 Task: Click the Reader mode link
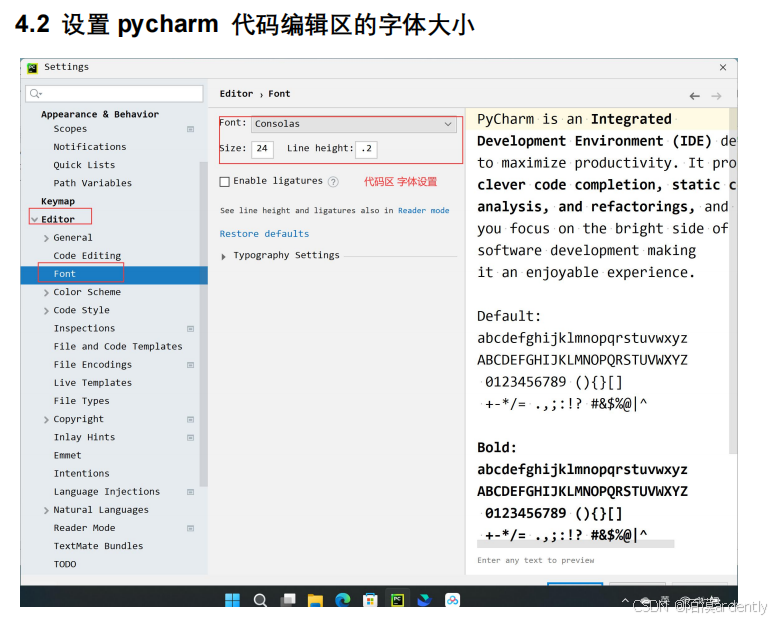[x=424, y=211]
